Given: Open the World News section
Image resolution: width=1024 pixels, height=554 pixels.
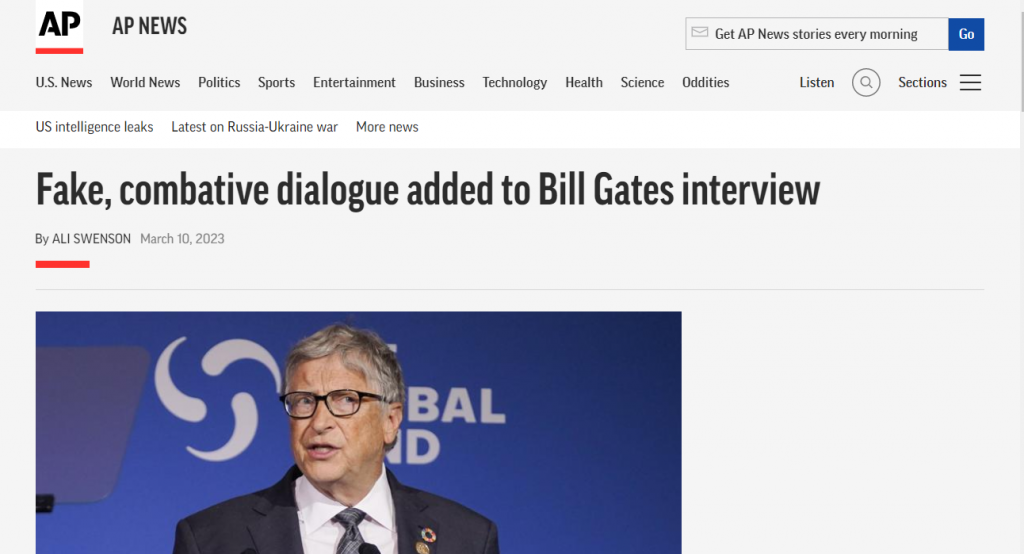Looking at the screenshot, I should click(145, 82).
